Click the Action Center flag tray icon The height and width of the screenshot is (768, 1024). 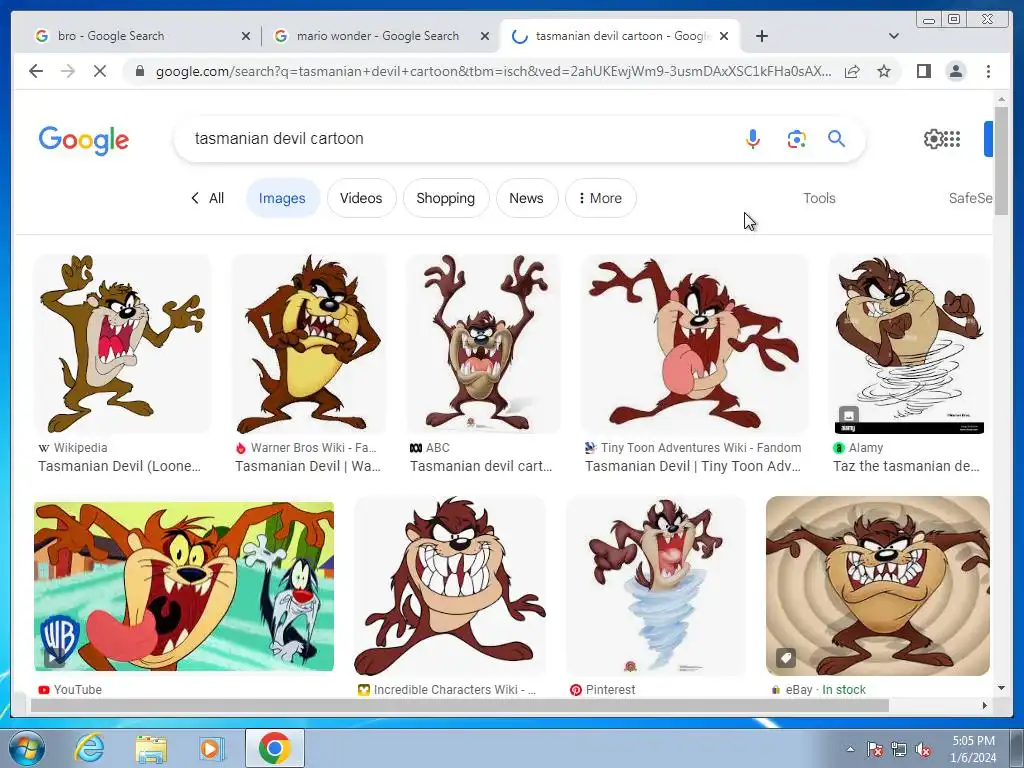coord(875,749)
